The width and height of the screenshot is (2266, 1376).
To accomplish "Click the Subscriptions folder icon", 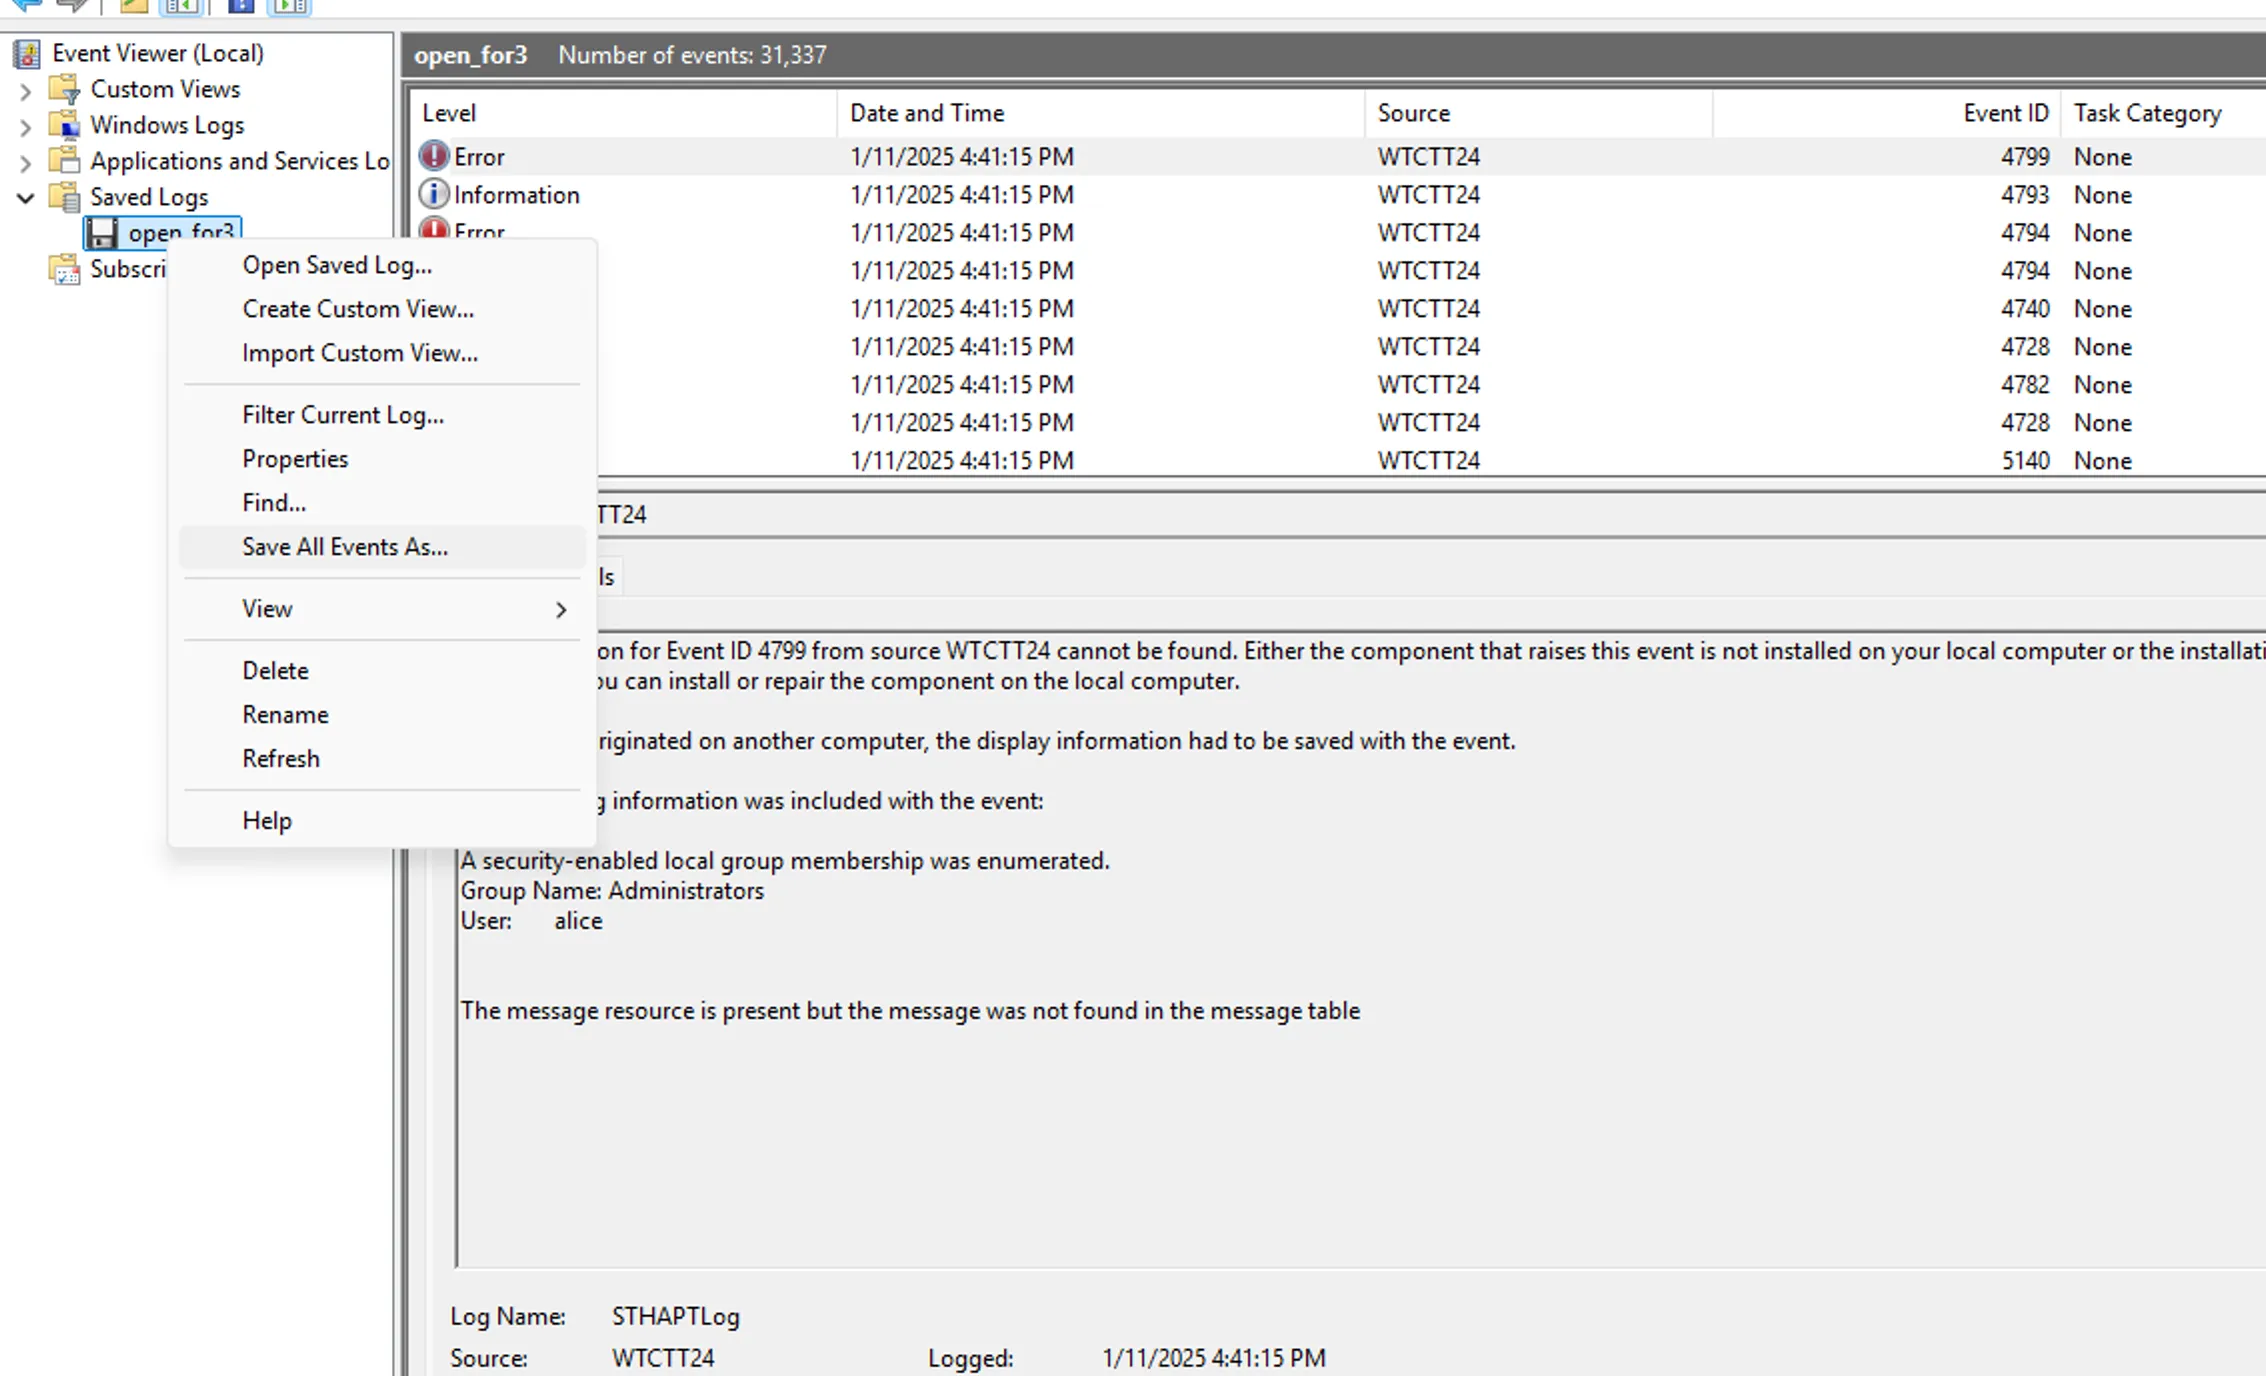I will click(x=65, y=269).
